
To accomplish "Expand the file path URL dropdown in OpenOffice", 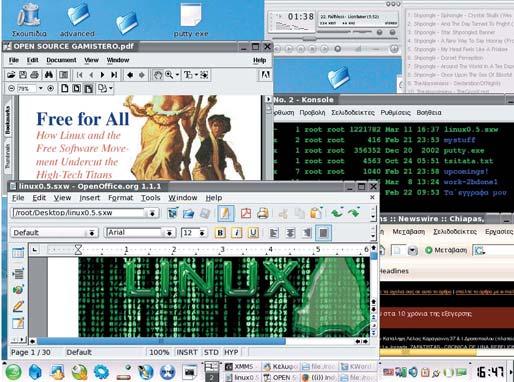I will pyautogui.click(x=152, y=213).
